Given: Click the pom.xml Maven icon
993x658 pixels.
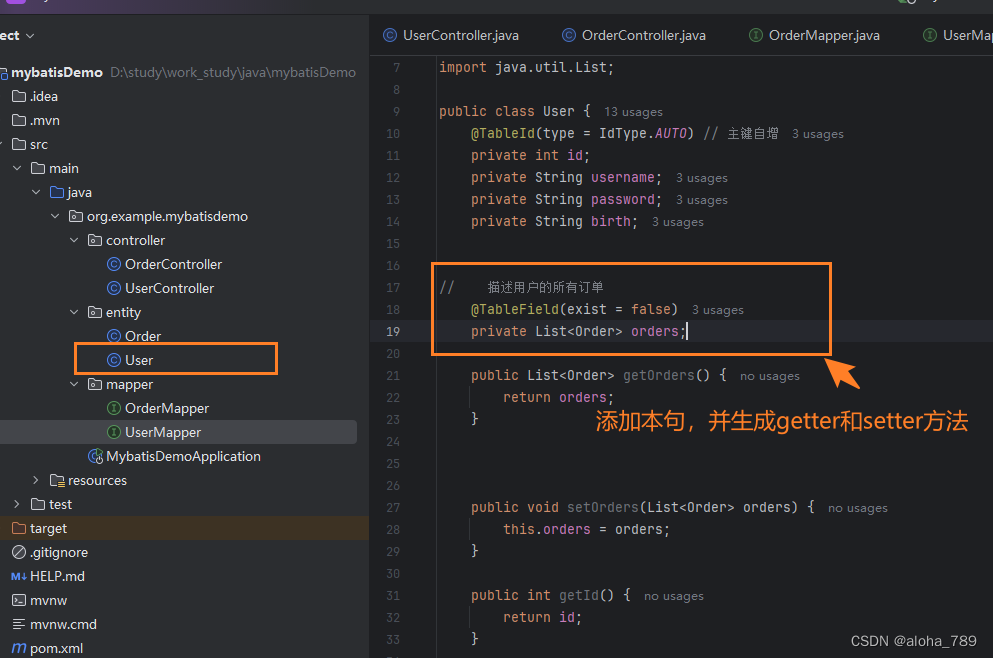Looking at the screenshot, I should click(19, 649).
